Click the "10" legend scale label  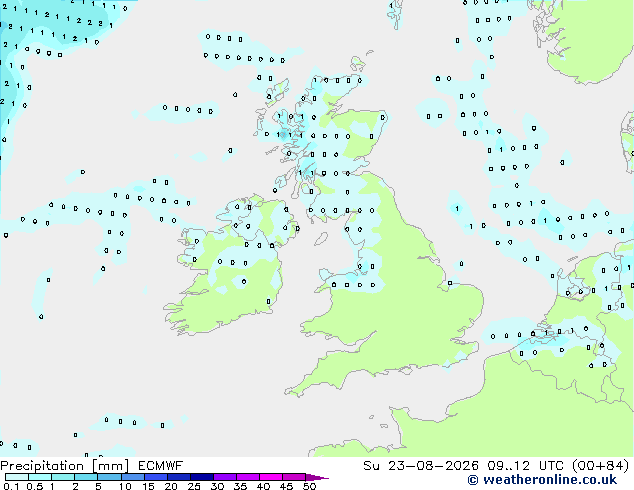[125, 486]
